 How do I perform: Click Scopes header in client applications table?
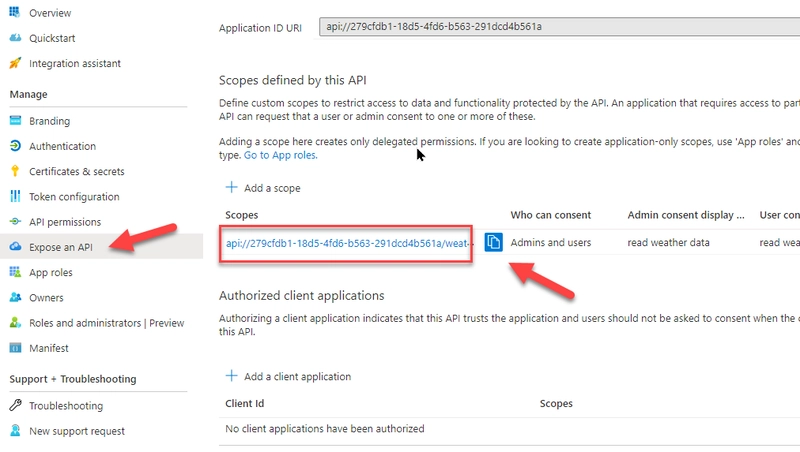(556, 404)
